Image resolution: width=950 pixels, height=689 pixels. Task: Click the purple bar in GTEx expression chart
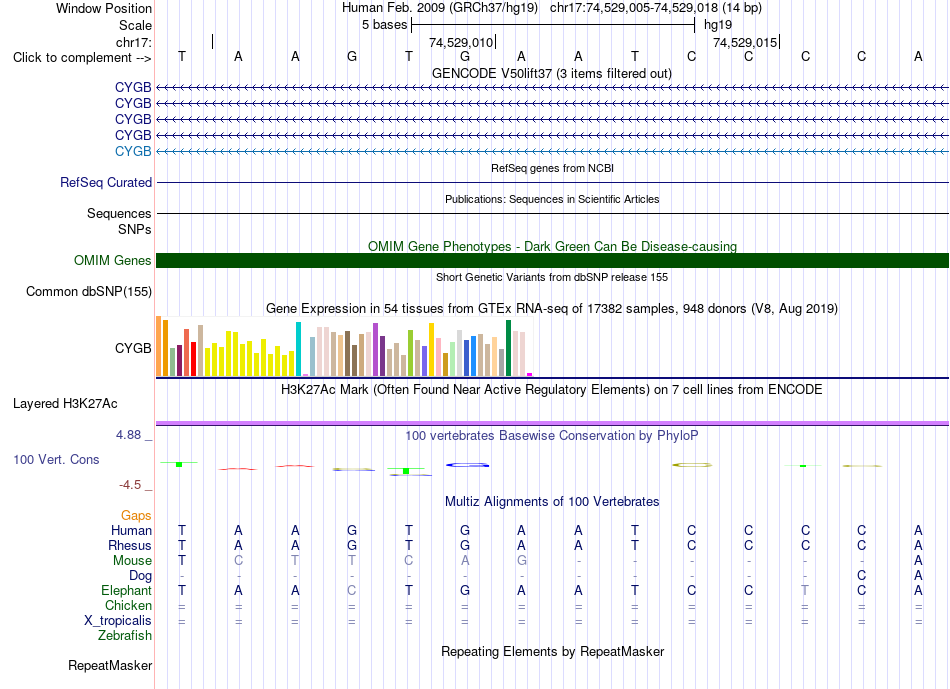(x=376, y=350)
